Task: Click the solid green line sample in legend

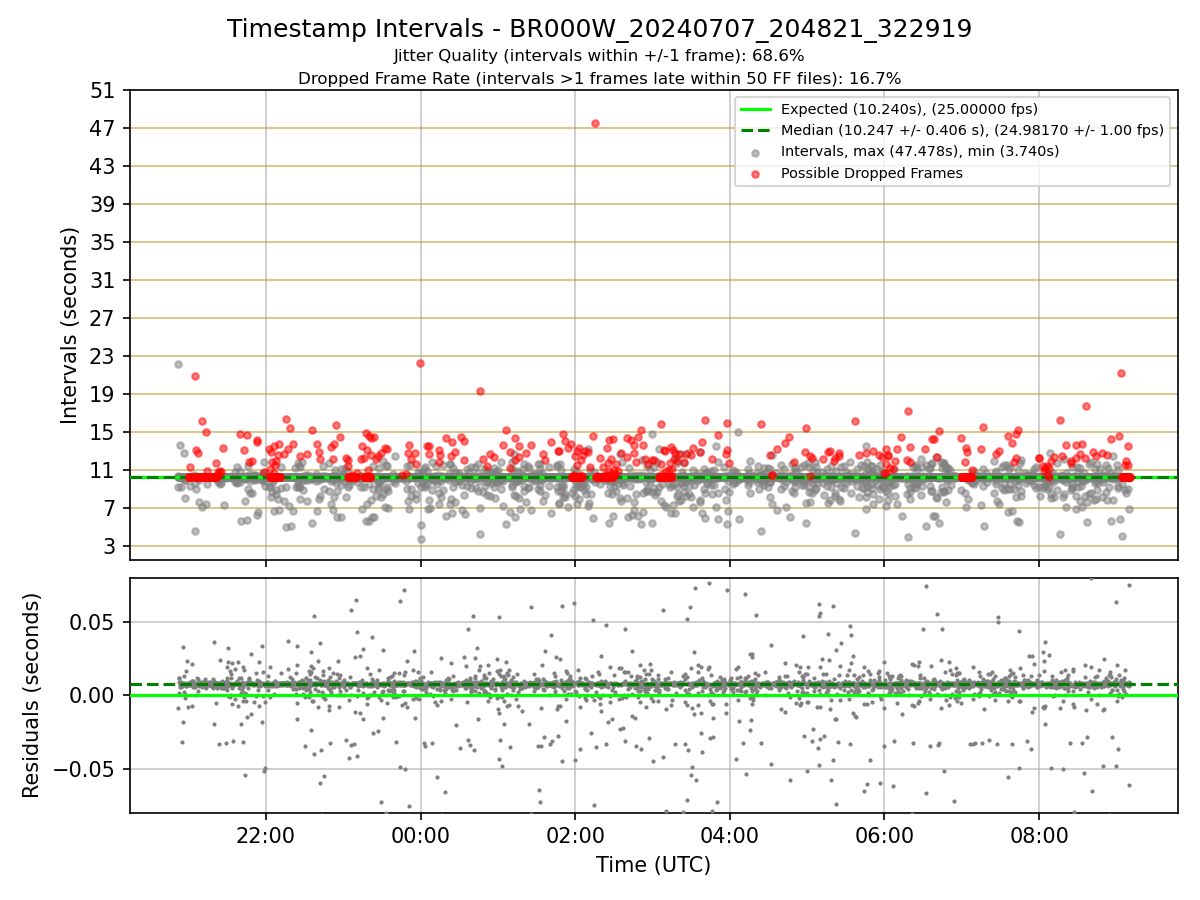Action: coord(755,110)
